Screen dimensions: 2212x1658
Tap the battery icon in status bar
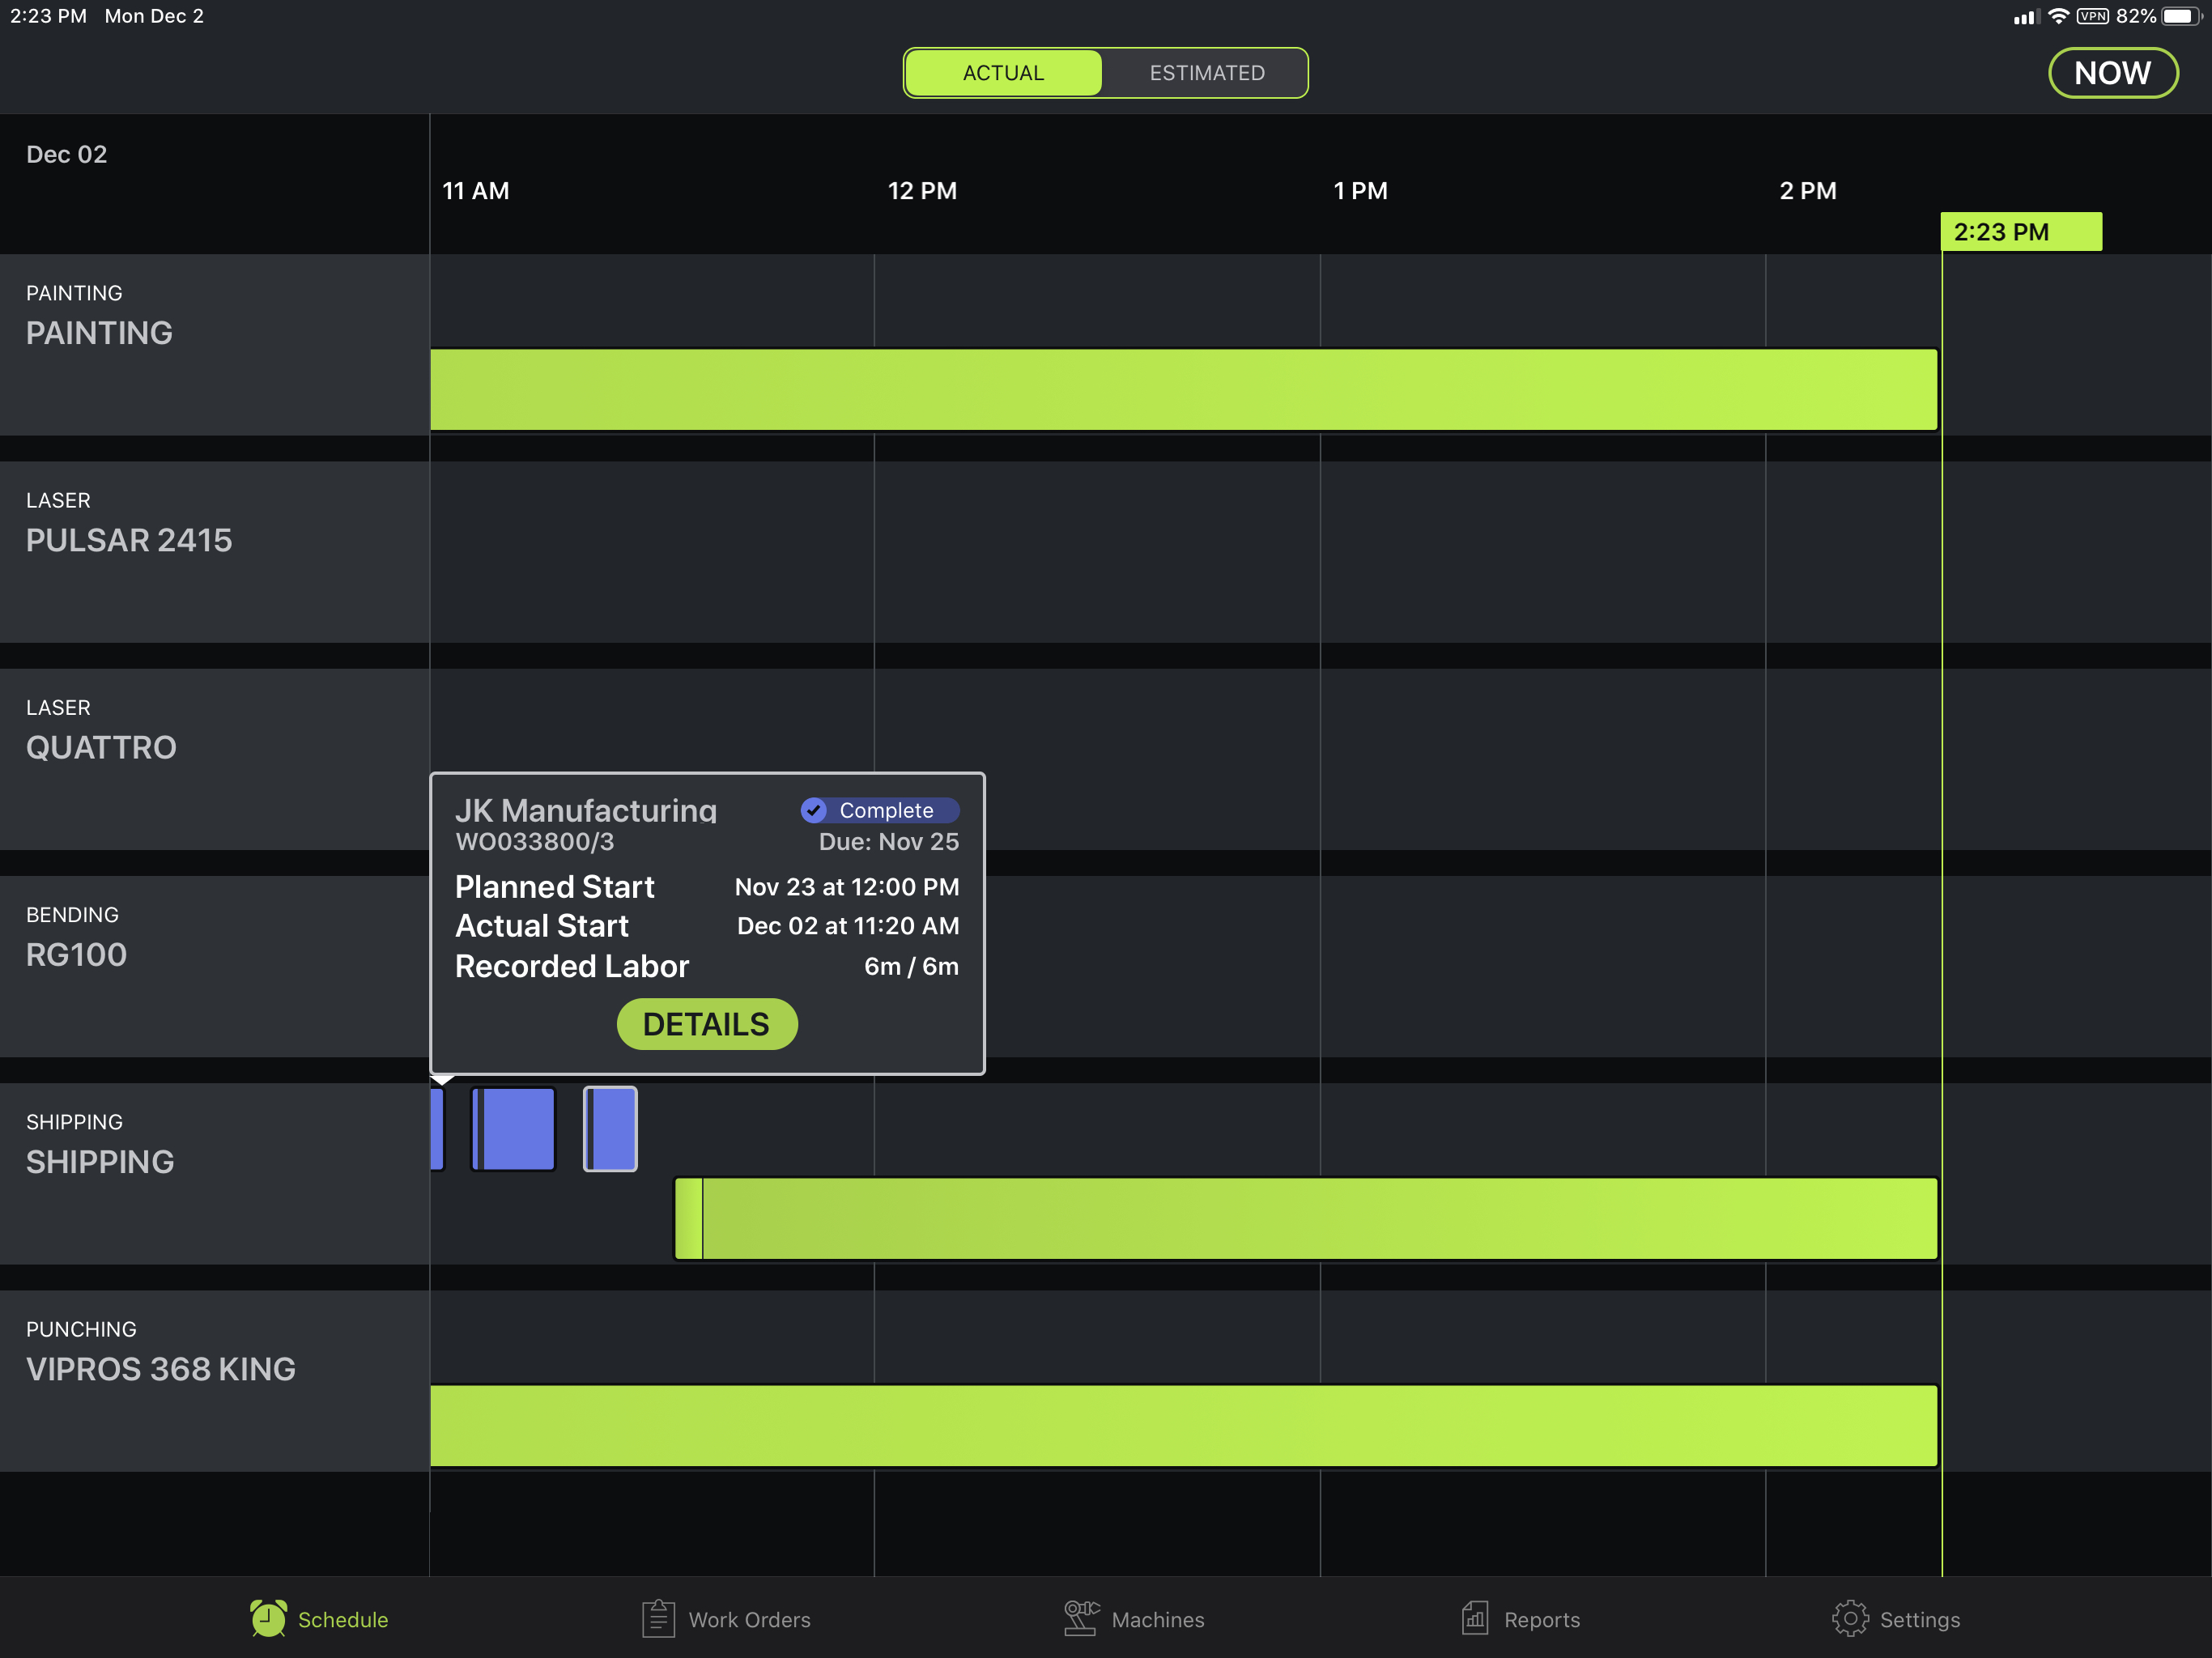click(2180, 16)
